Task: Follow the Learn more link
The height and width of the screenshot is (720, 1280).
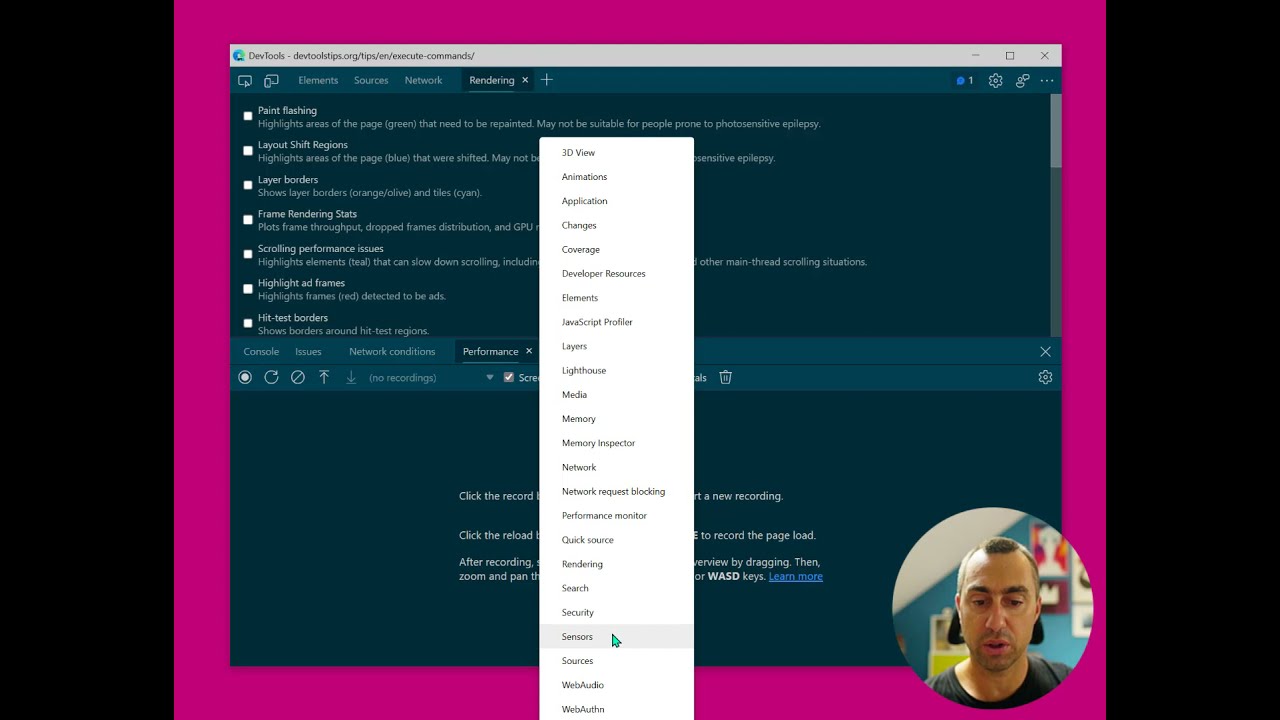Action: (796, 576)
